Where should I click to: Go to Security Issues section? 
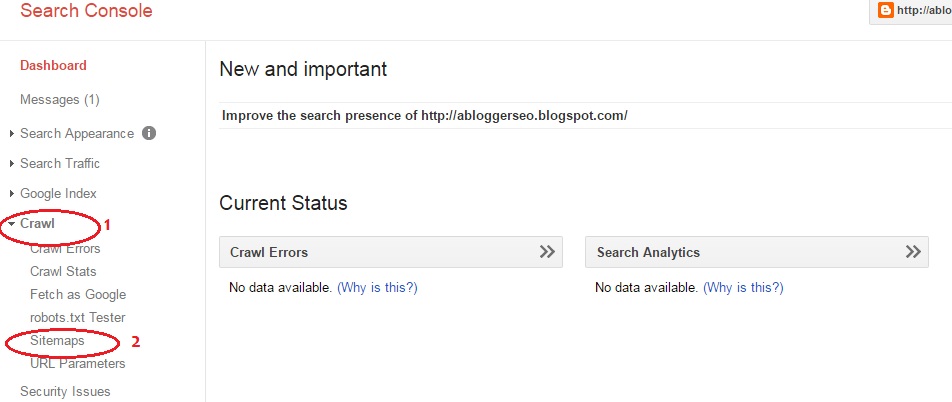click(65, 391)
